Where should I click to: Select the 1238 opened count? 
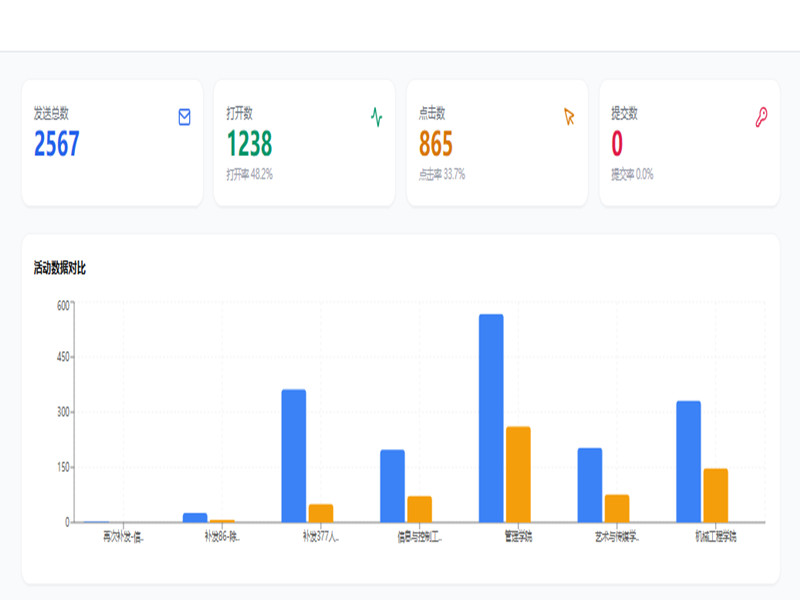point(249,143)
